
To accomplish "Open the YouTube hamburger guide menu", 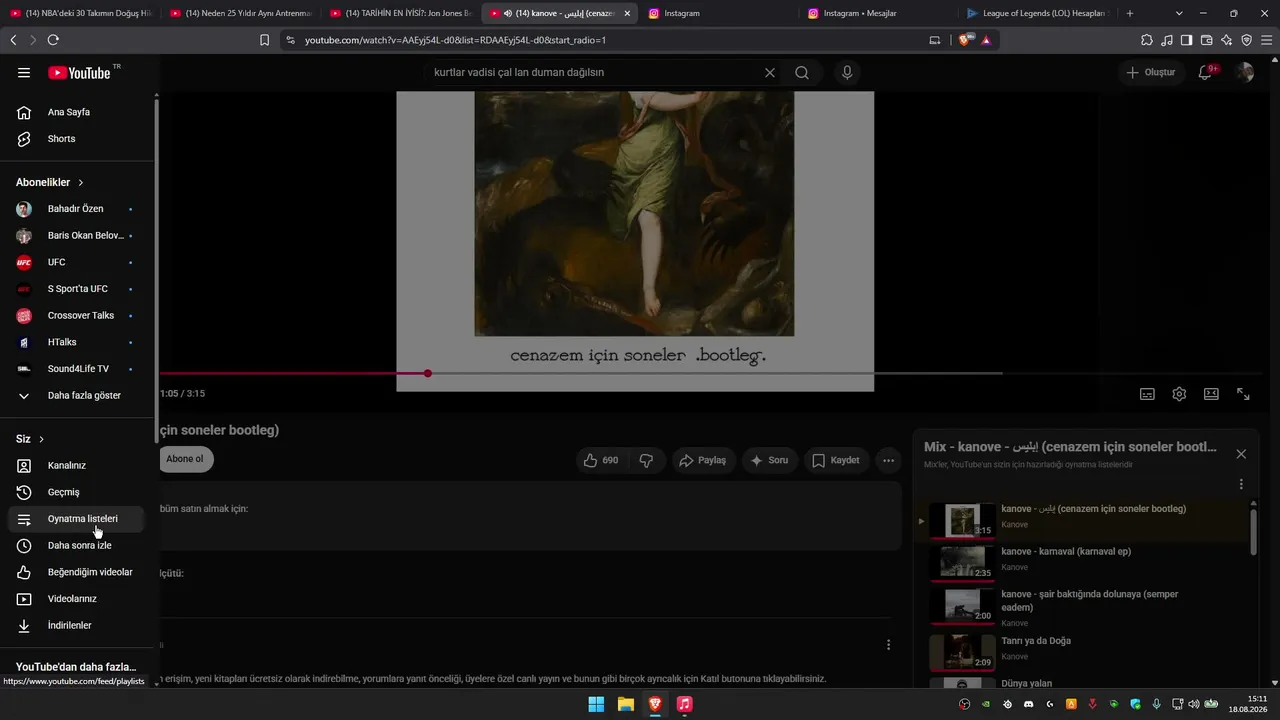I will (x=24, y=72).
